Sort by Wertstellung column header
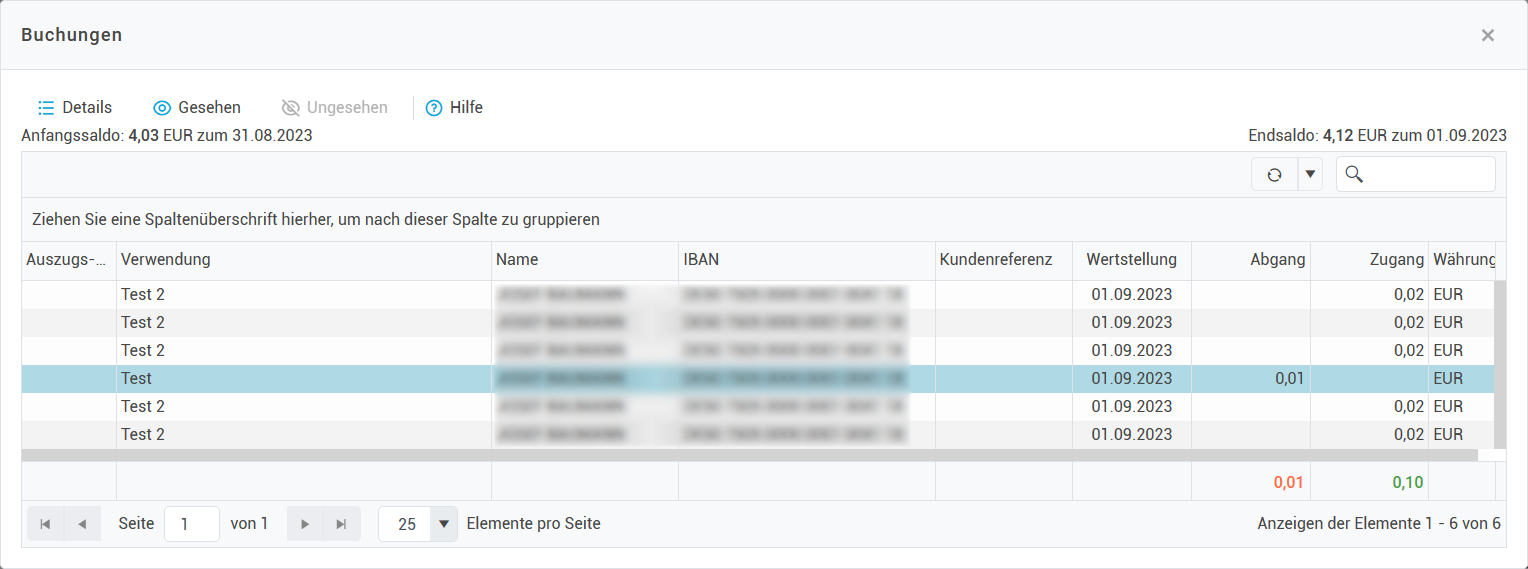This screenshot has height=569, width=1528. coord(1131,260)
